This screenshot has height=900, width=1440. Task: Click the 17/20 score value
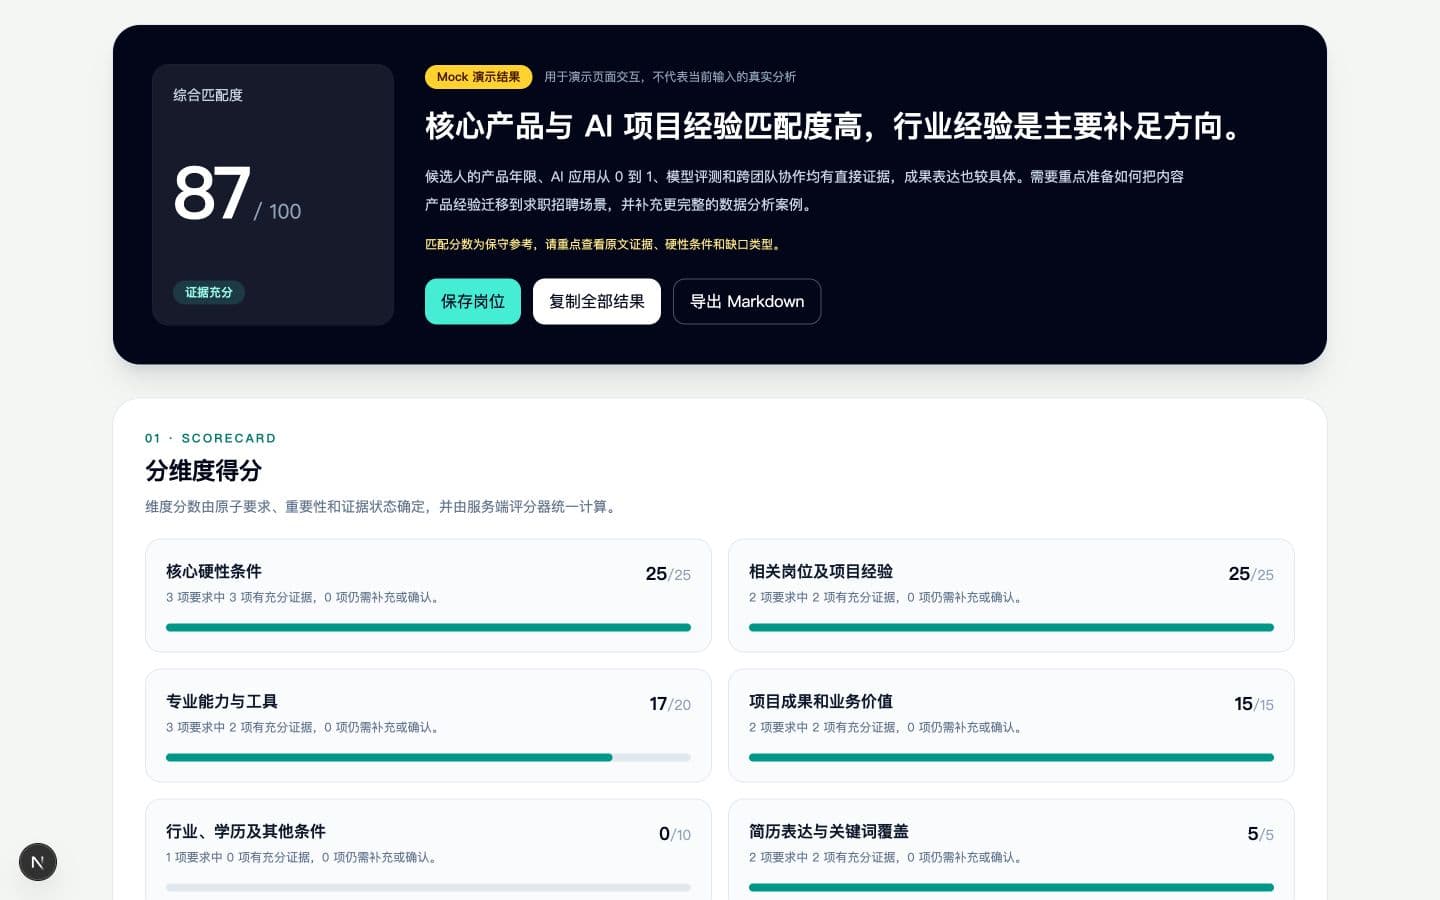coord(670,704)
